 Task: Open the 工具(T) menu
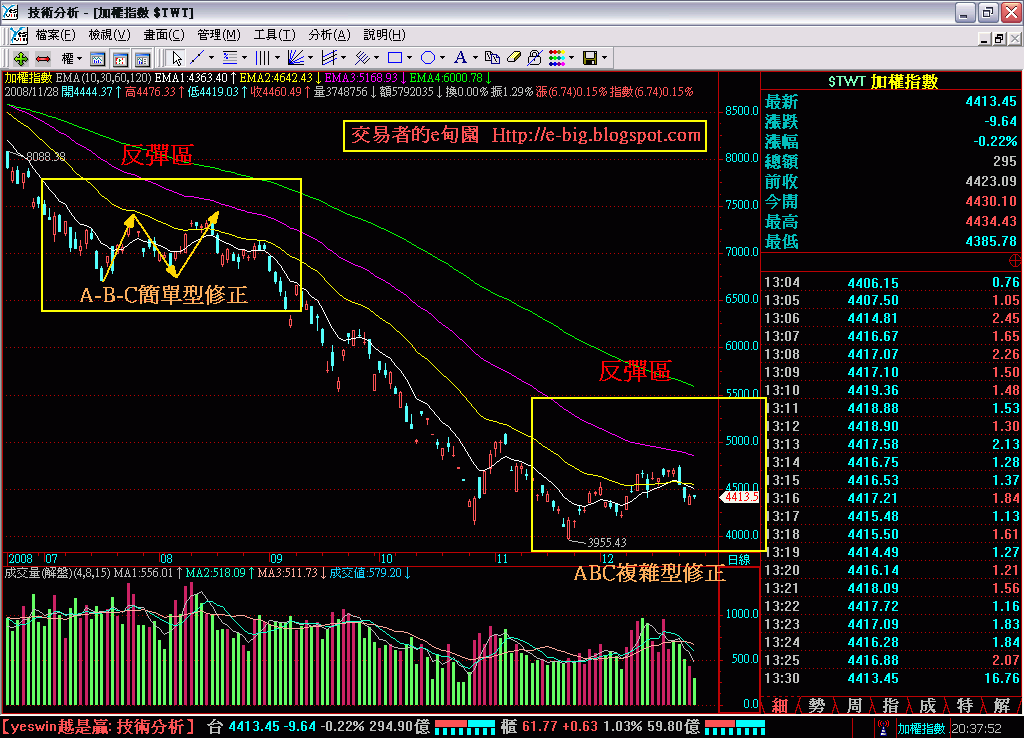[x=274, y=35]
